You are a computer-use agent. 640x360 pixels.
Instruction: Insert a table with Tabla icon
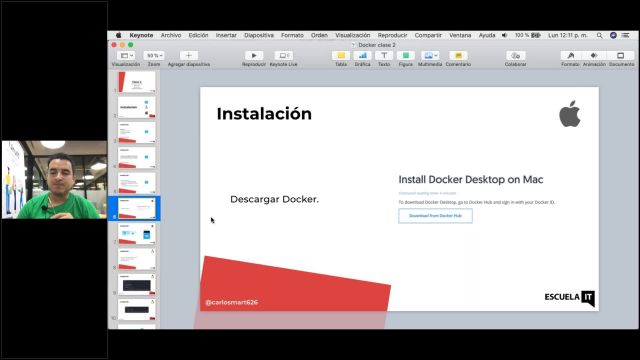tap(341, 56)
